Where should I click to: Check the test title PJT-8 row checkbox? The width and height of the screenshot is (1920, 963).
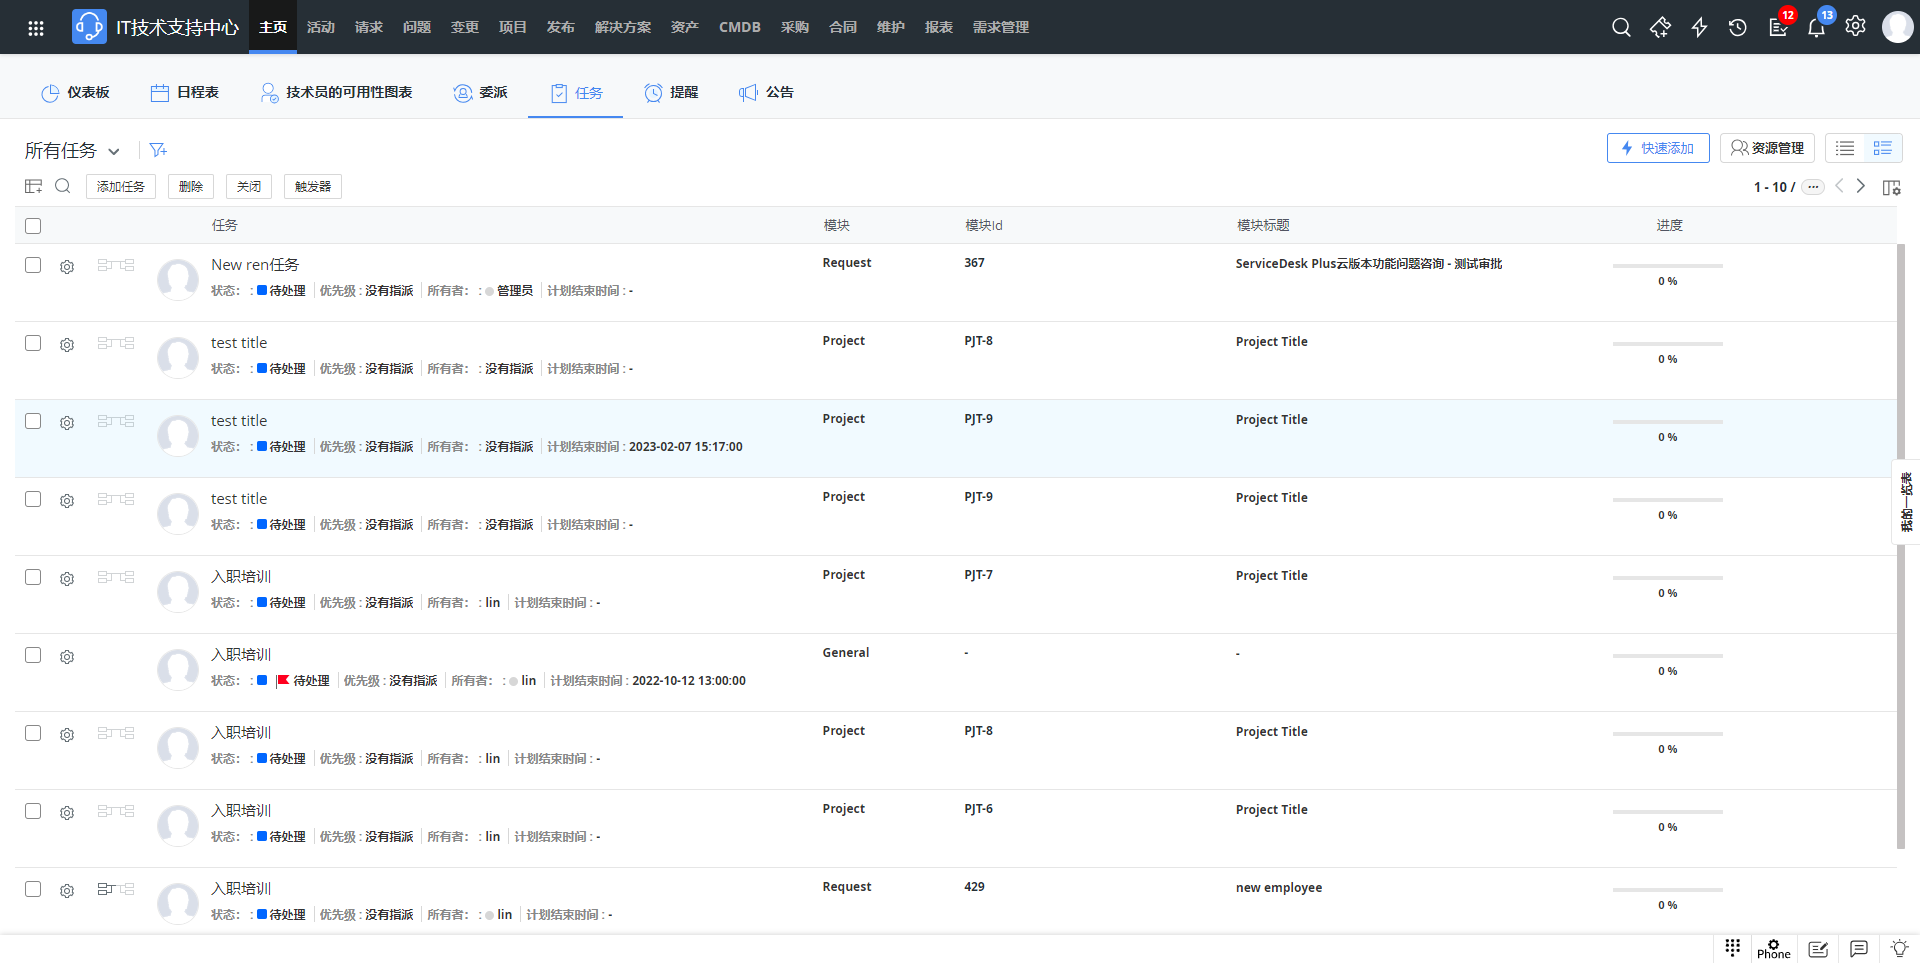33,343
